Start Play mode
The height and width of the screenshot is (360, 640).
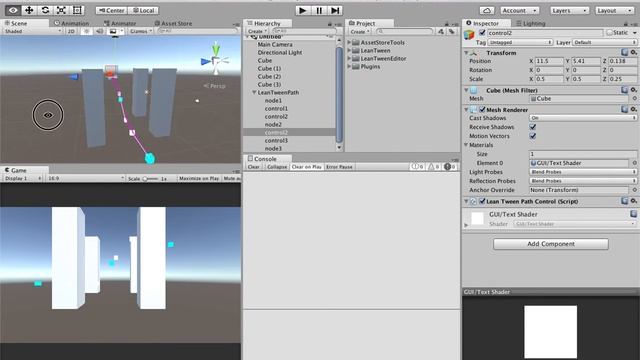pos(302,10)
